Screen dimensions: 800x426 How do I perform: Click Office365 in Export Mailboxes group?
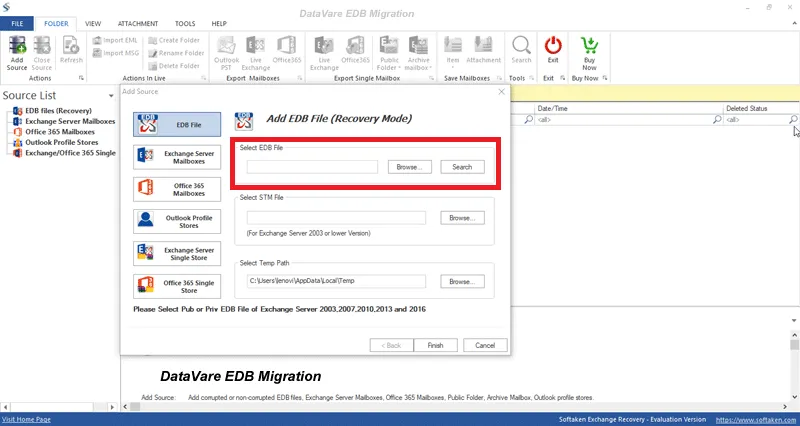(x=287, y=50)
